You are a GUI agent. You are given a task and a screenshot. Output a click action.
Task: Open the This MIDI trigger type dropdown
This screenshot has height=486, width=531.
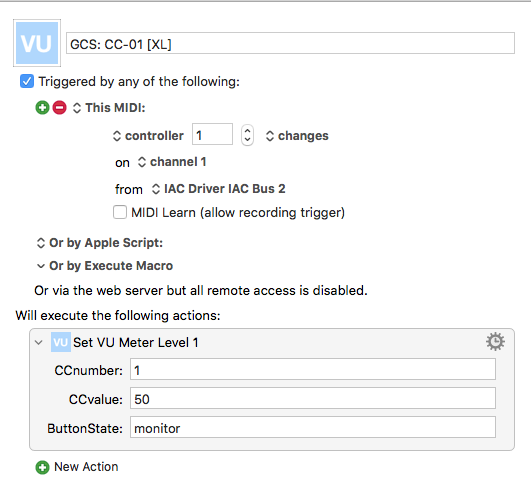pyautogui.click(x=109, y=108)
